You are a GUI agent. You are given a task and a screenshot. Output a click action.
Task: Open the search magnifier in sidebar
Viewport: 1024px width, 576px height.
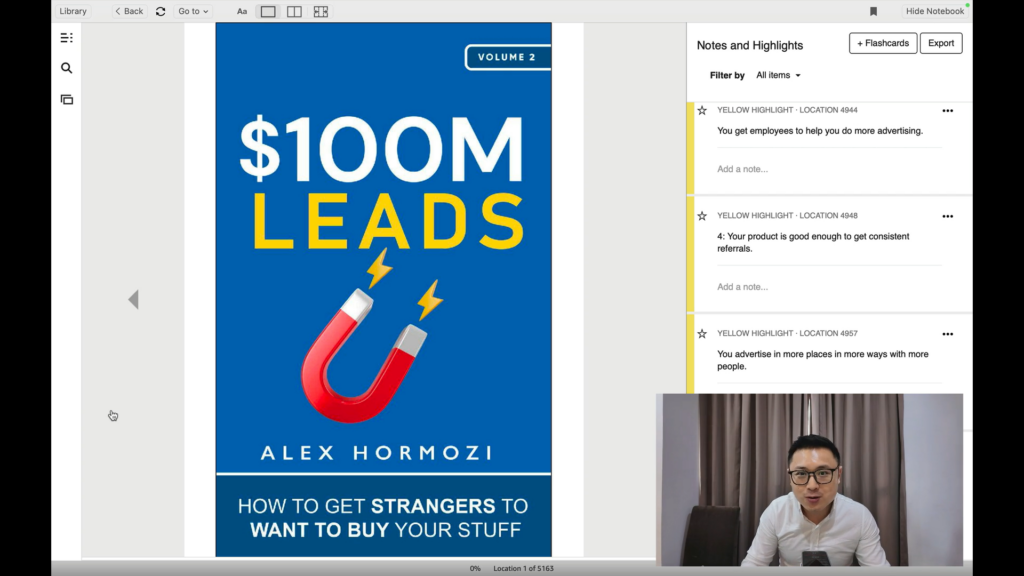(x=67, y=68)
